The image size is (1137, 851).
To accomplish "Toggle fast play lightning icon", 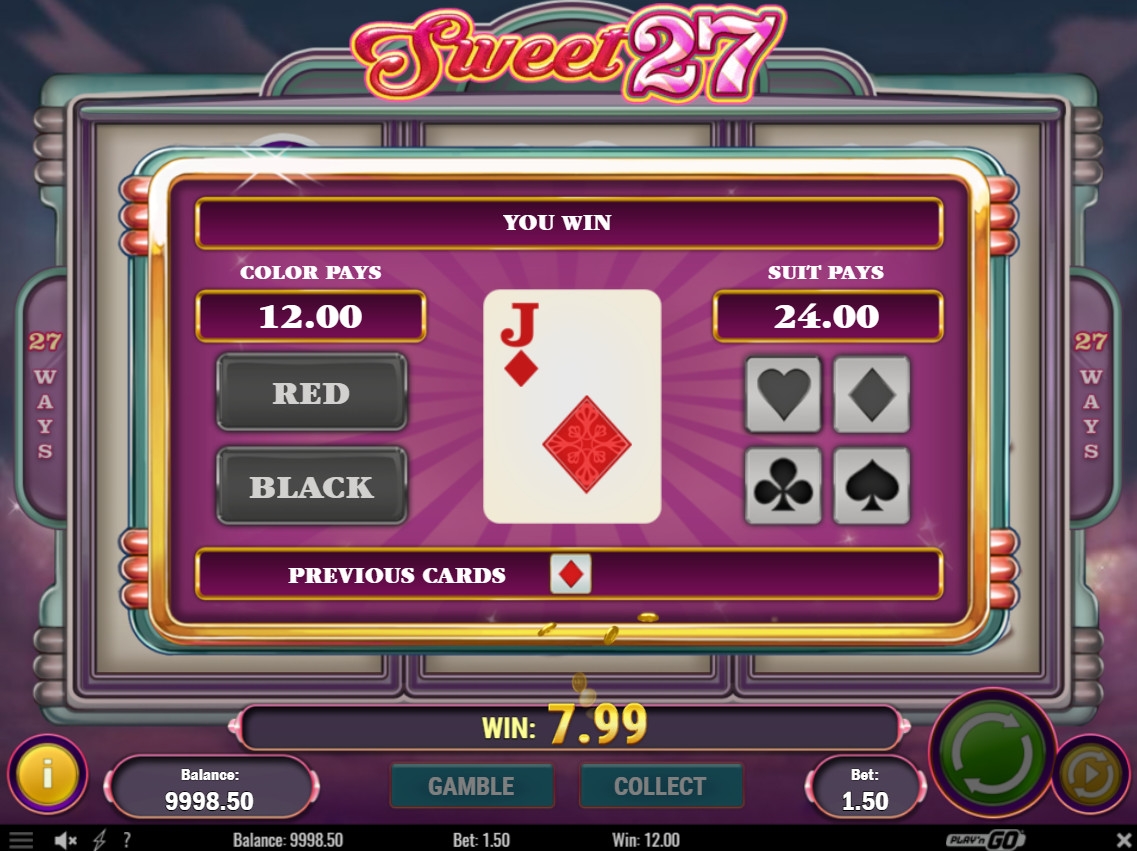I will pos(99,840).
